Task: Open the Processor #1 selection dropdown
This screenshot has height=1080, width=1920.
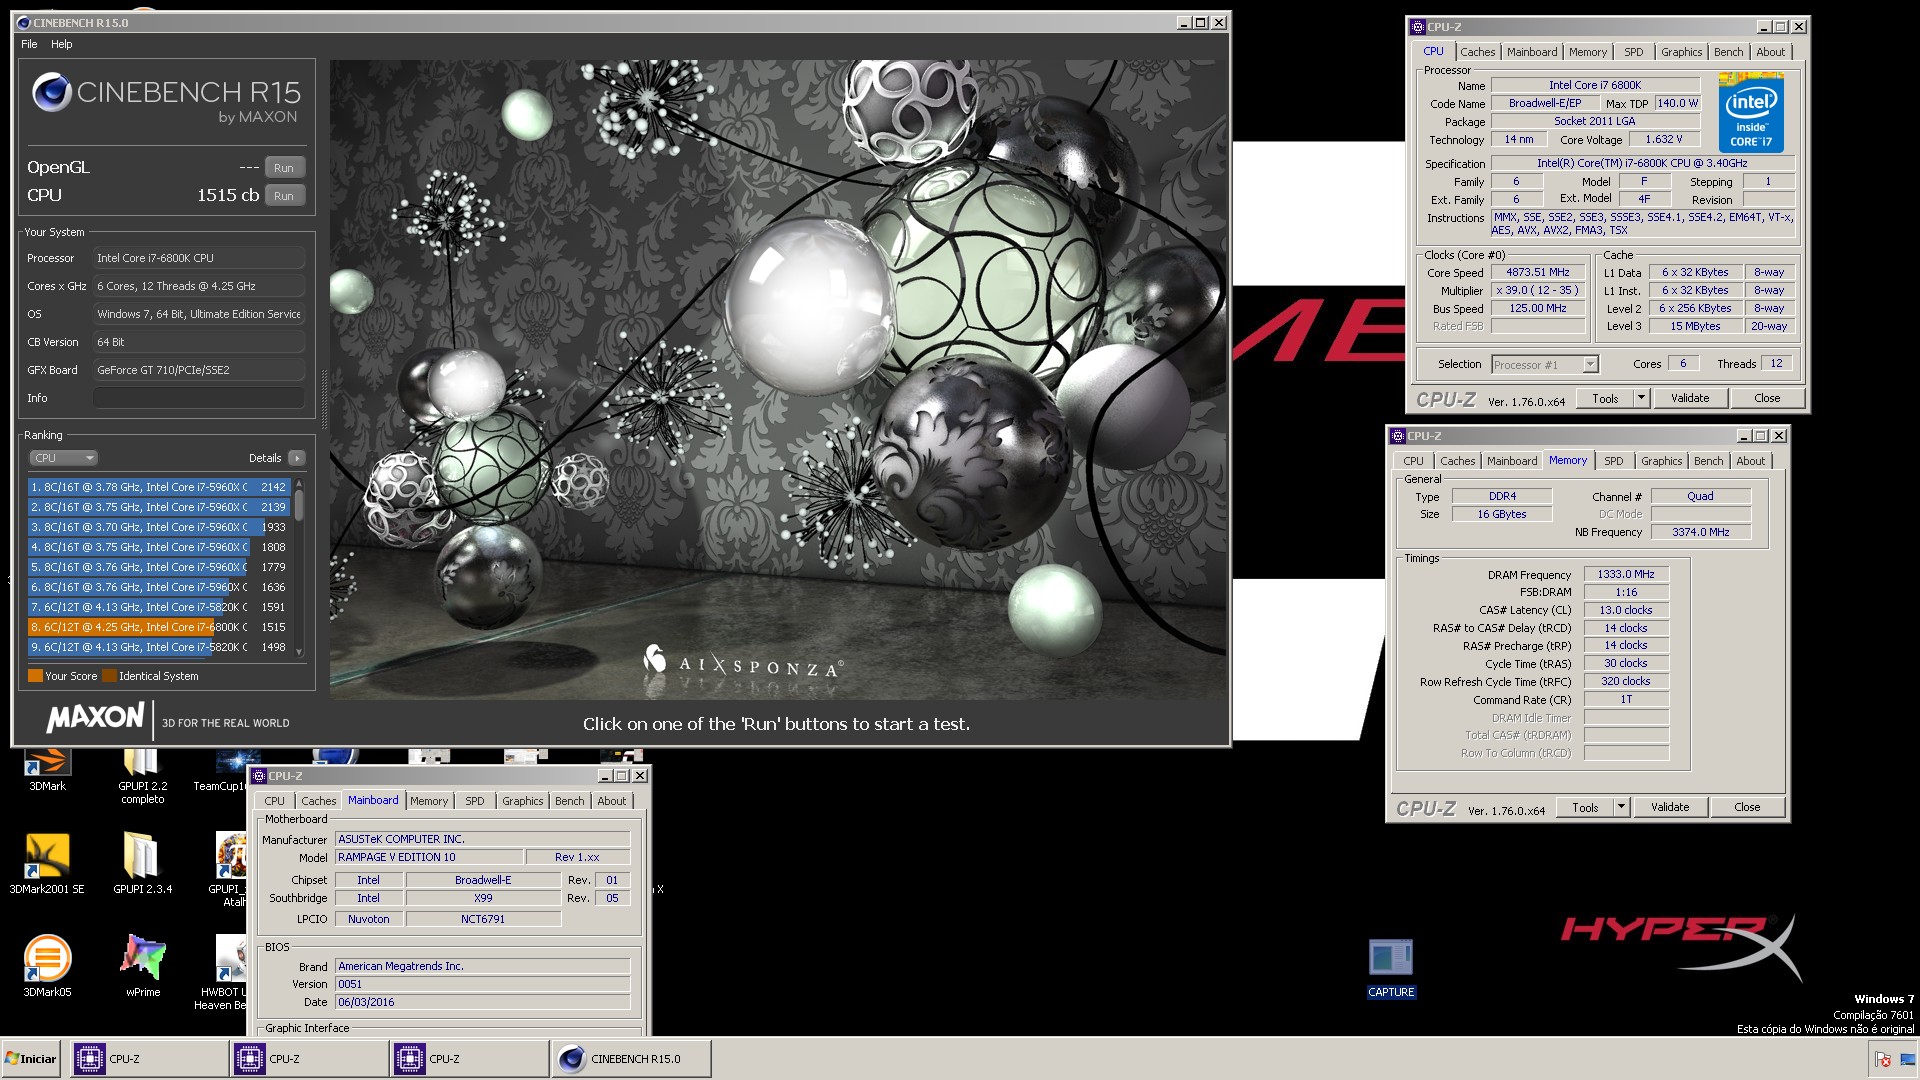Action: click(x=1544, y=365)
